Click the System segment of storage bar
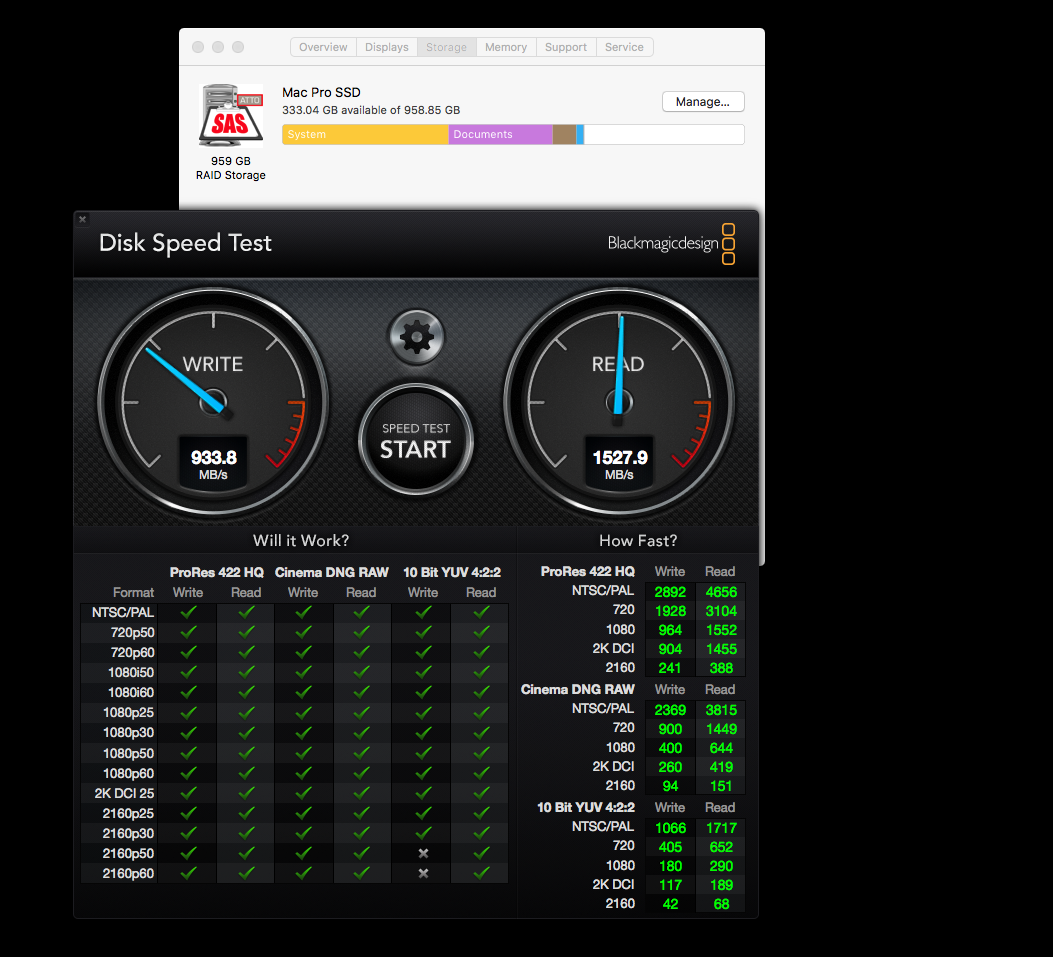This screenshot has width=1053, height=957. tap(365, 134)
